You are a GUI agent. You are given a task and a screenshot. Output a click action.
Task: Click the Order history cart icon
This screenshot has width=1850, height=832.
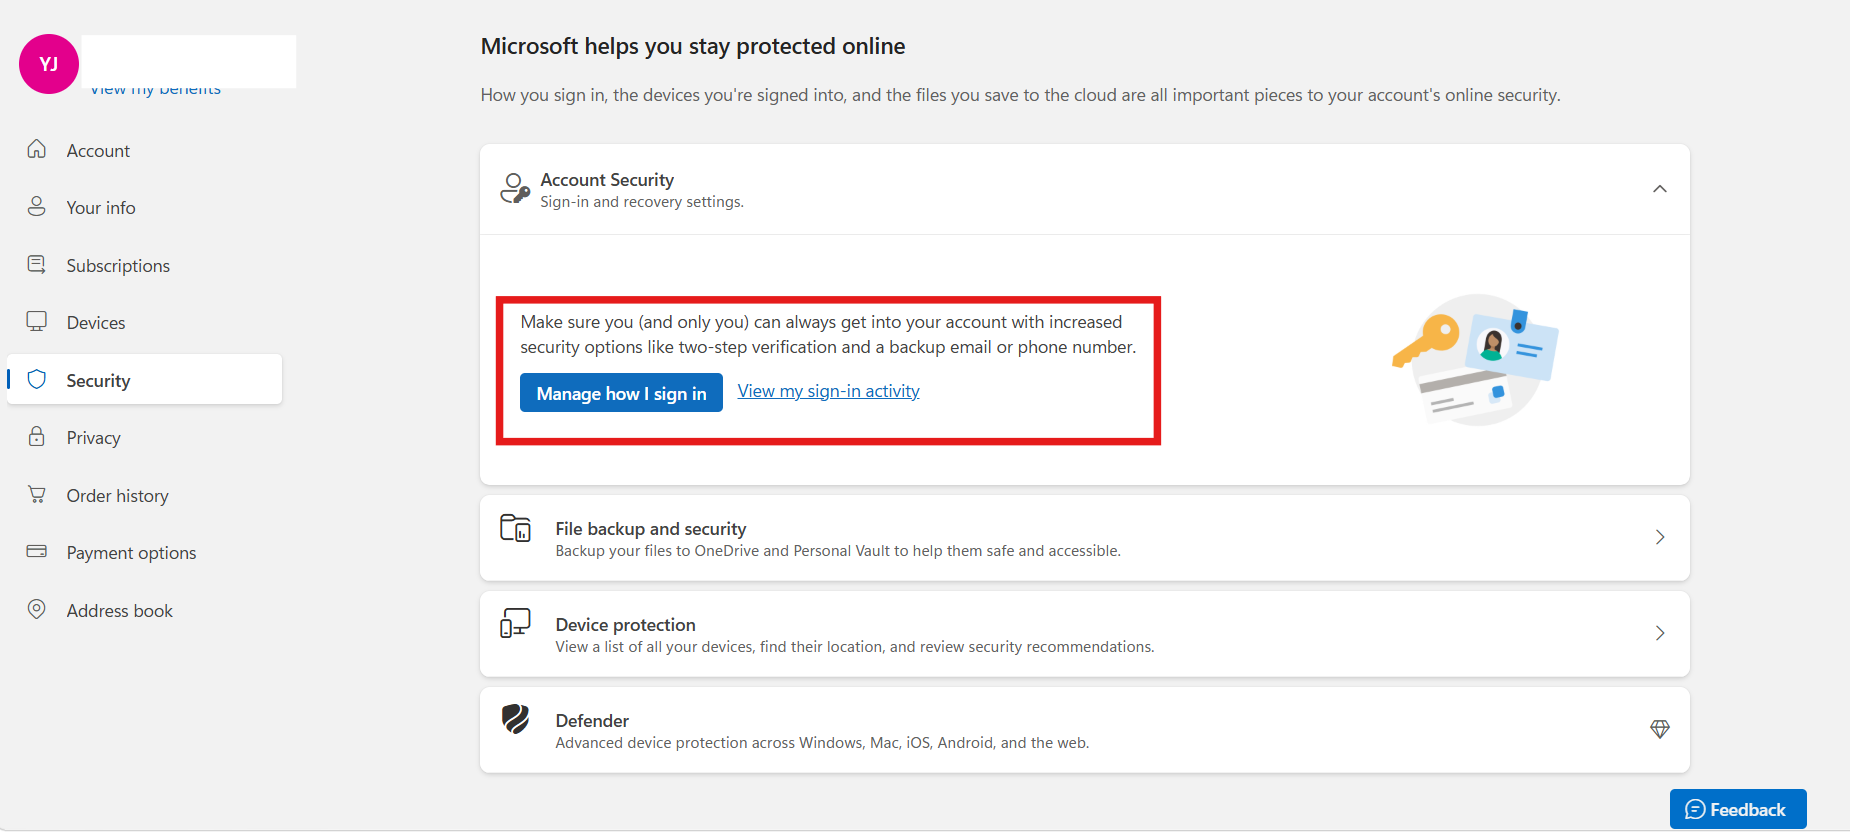click(x=37, y=494)
